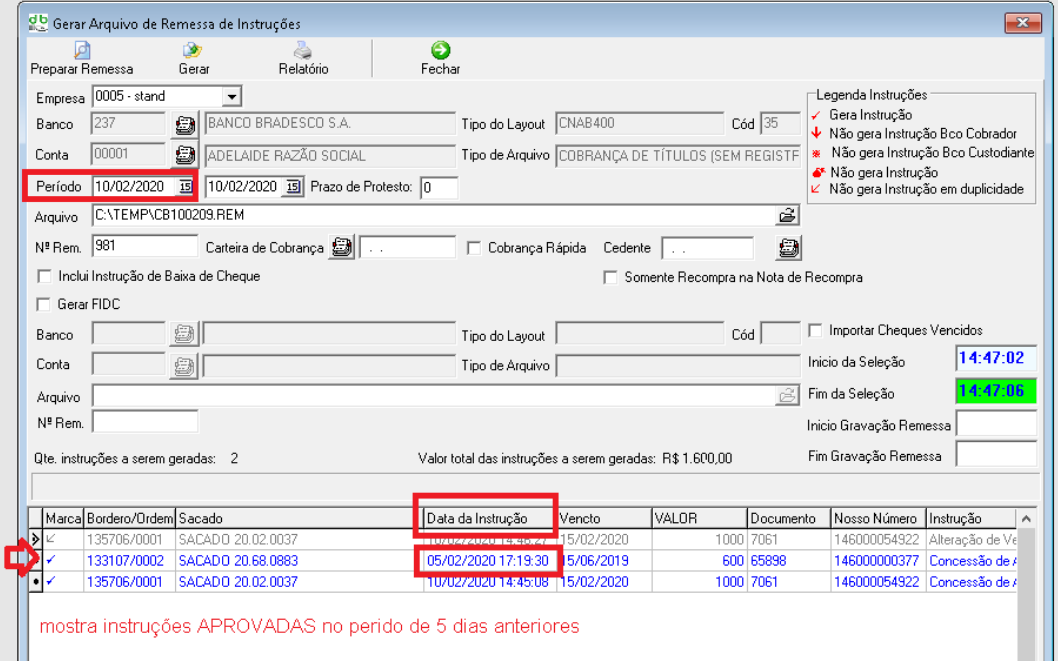Select the row for SACADO 20.68.0883
Image resolution: width=1058 pixels, height=662 pixels.
pyautogui.click(x=238, y=561)
